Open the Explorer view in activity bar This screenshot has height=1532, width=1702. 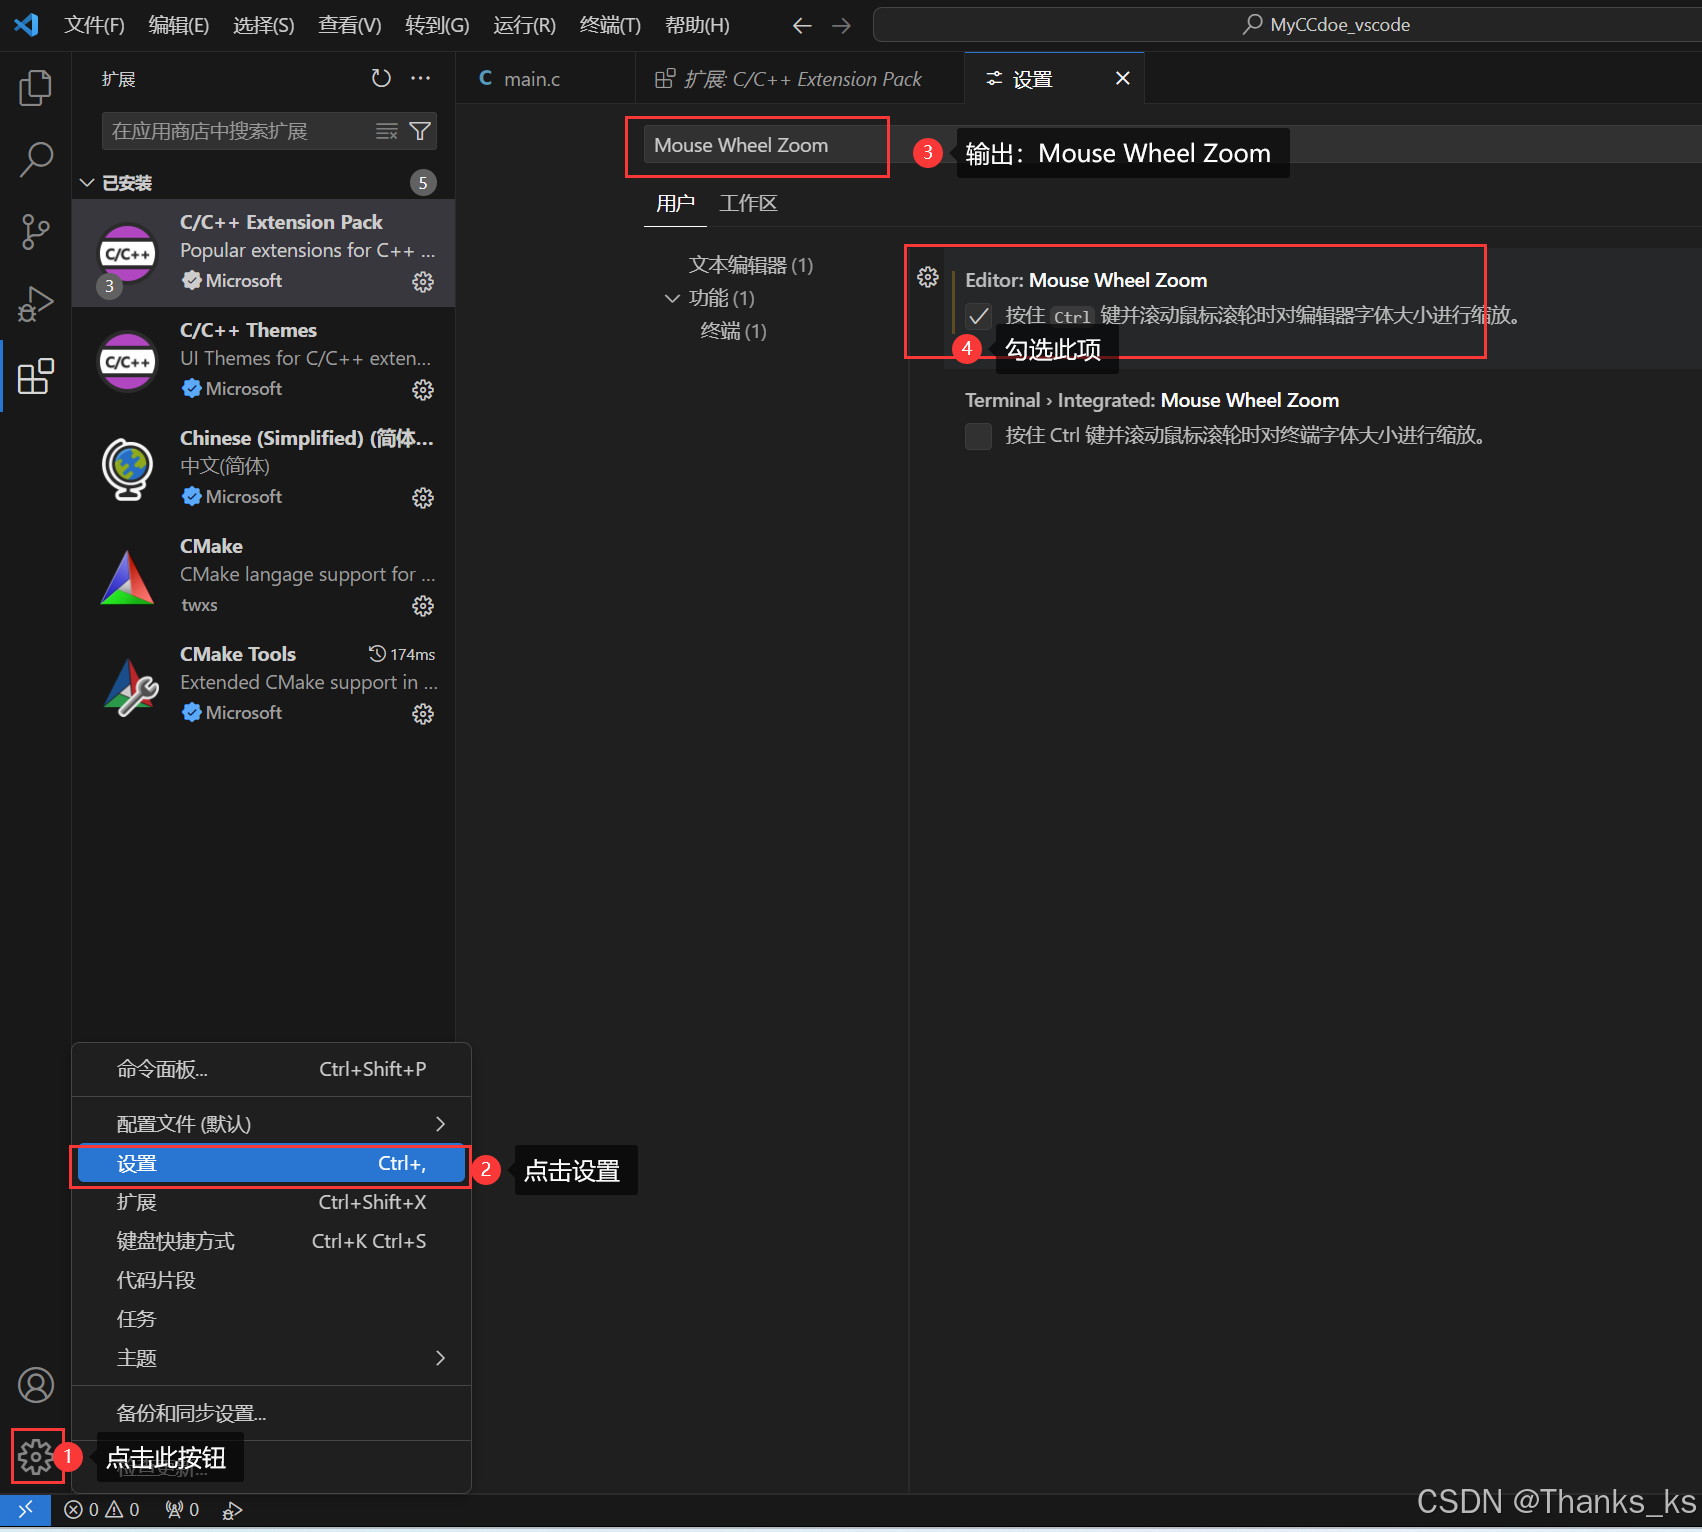[x=36, y=88]
